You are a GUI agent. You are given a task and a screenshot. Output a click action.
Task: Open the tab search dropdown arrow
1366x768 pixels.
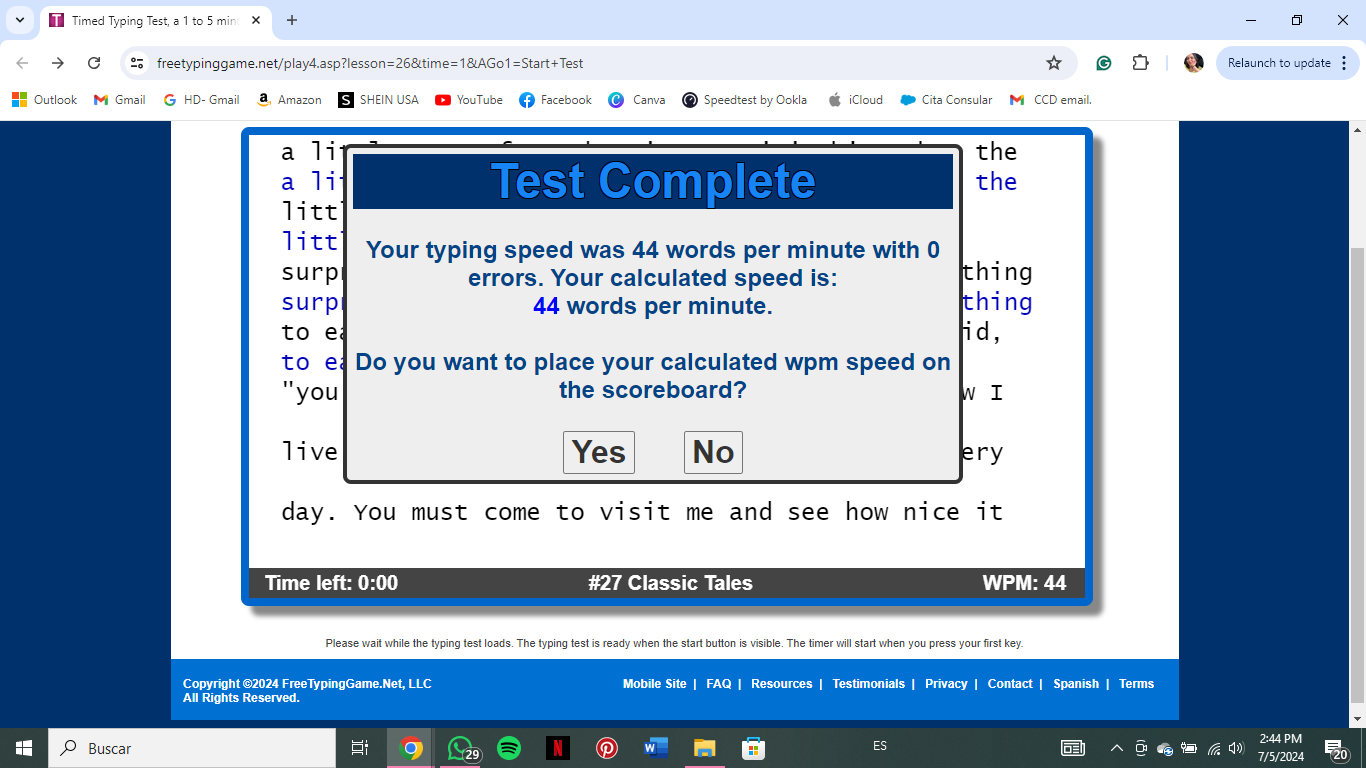tap(19, 20)
